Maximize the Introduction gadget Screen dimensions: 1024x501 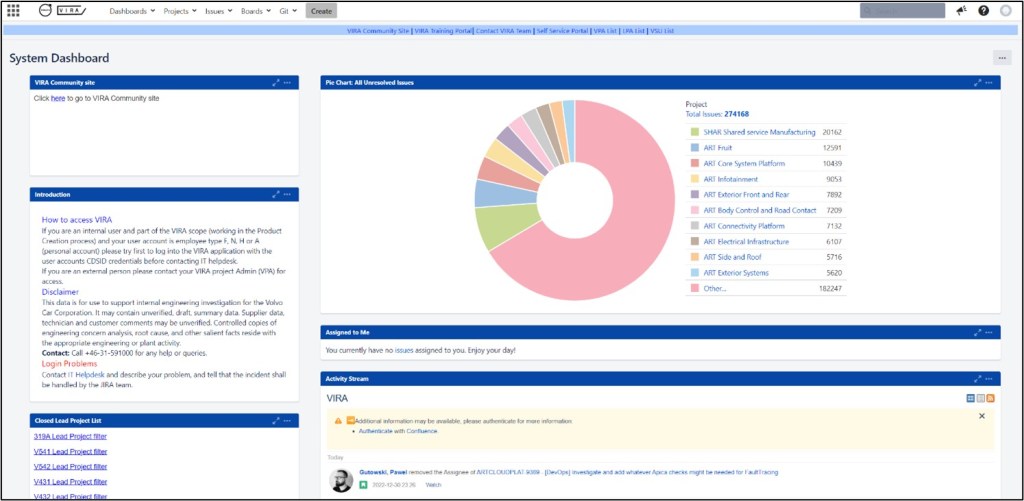click(276, 195)
